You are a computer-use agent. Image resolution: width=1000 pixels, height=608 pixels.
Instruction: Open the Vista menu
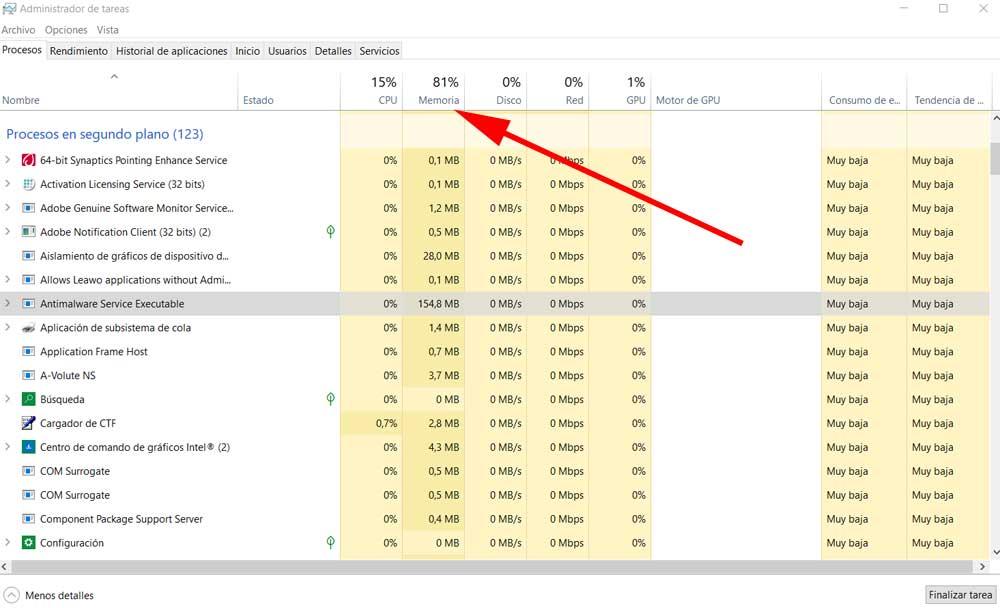tap(108, 30)
